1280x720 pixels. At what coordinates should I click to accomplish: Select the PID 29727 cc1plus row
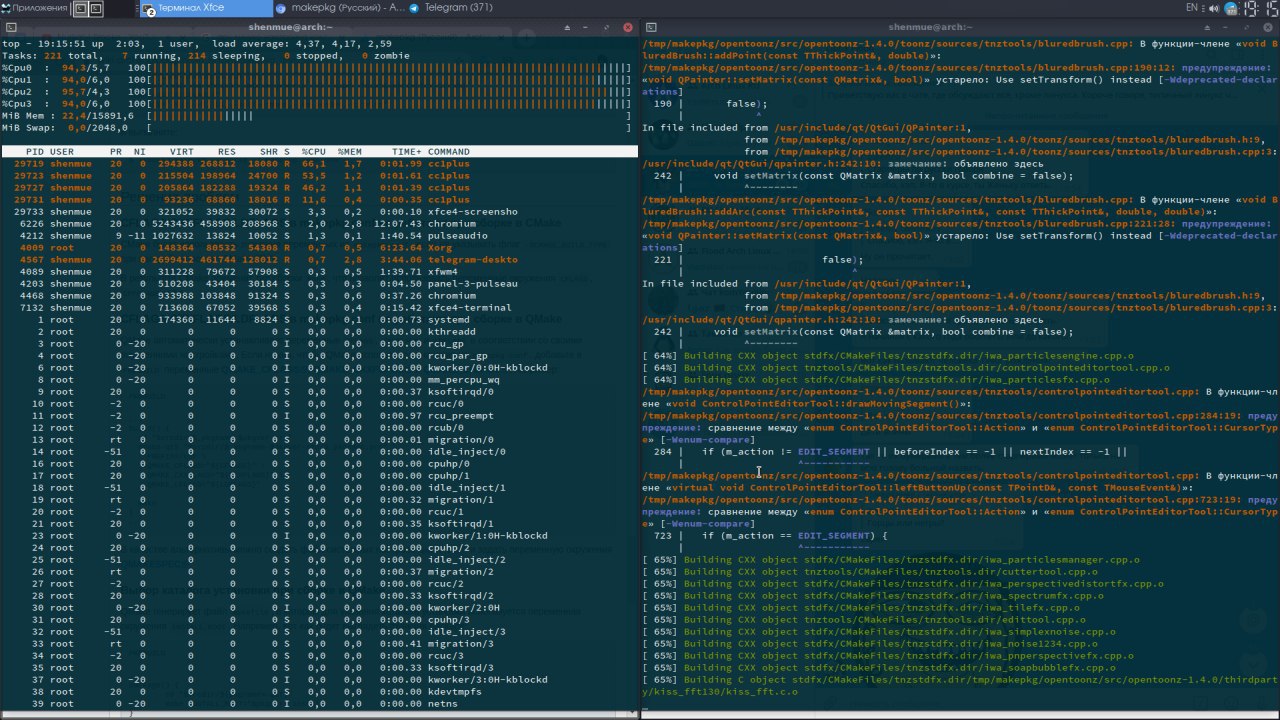(x=319, y=188)
